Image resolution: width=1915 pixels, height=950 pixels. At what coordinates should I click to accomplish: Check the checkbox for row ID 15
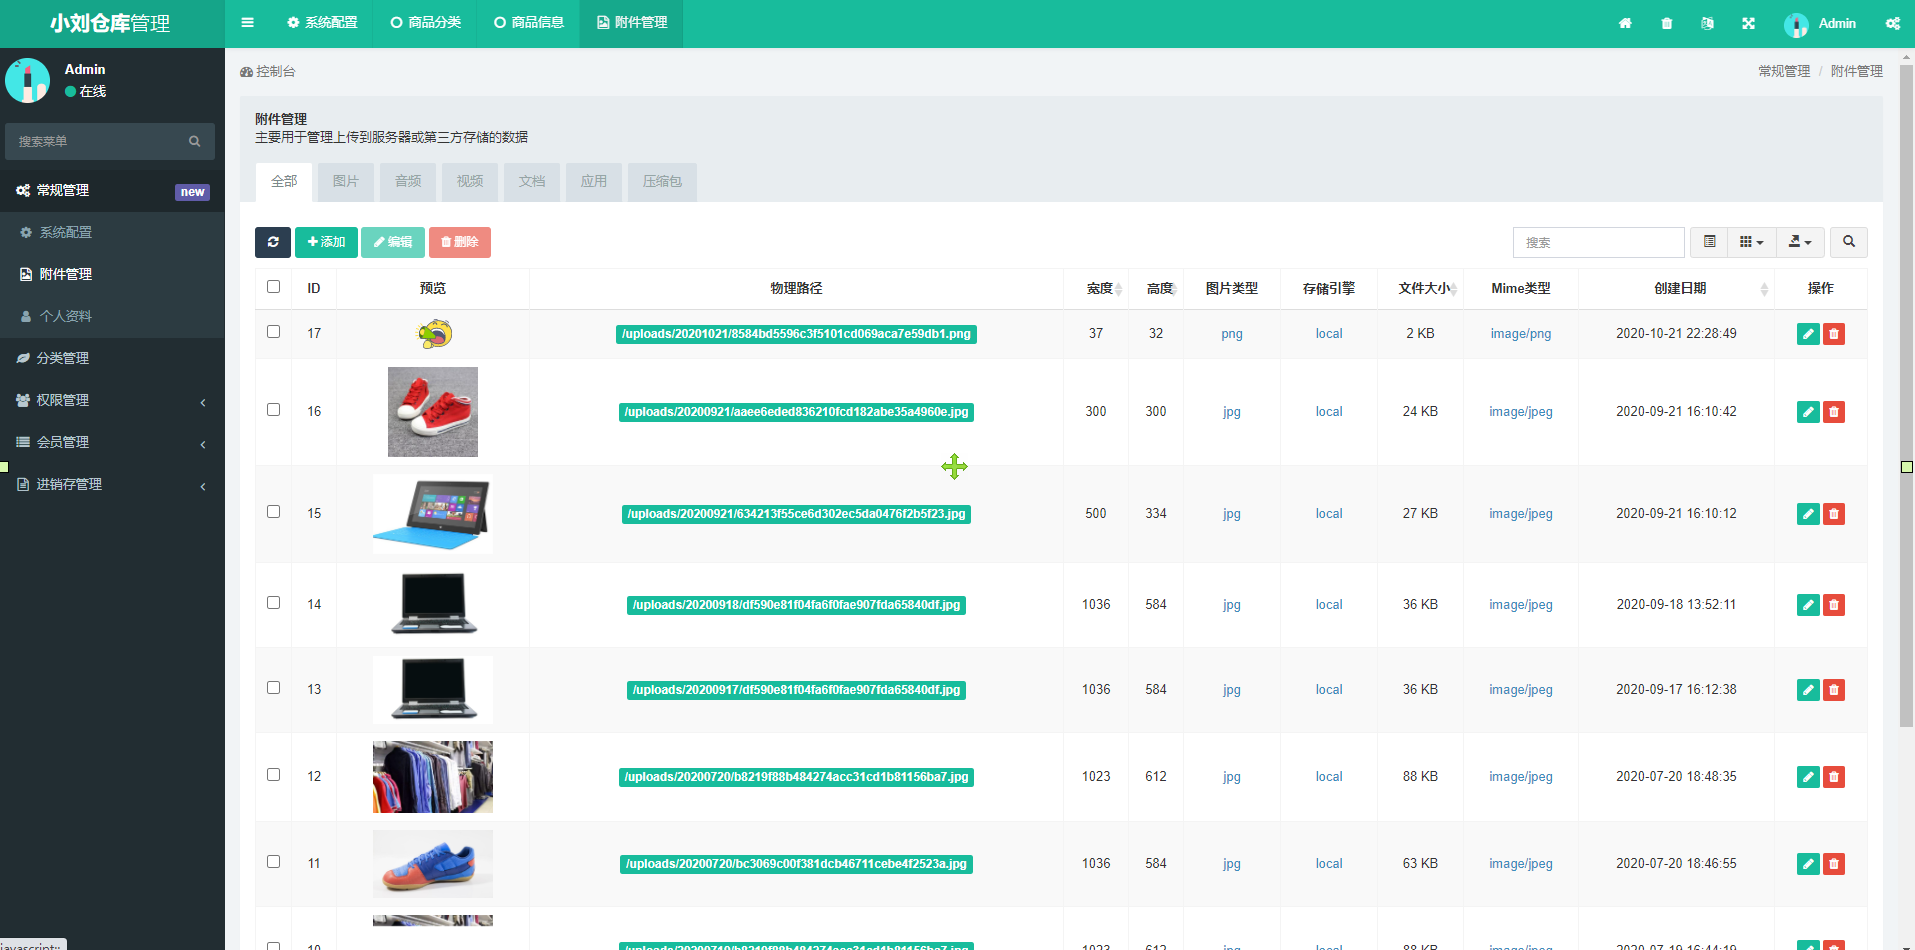pyautogui.click(x=273, y=512)
